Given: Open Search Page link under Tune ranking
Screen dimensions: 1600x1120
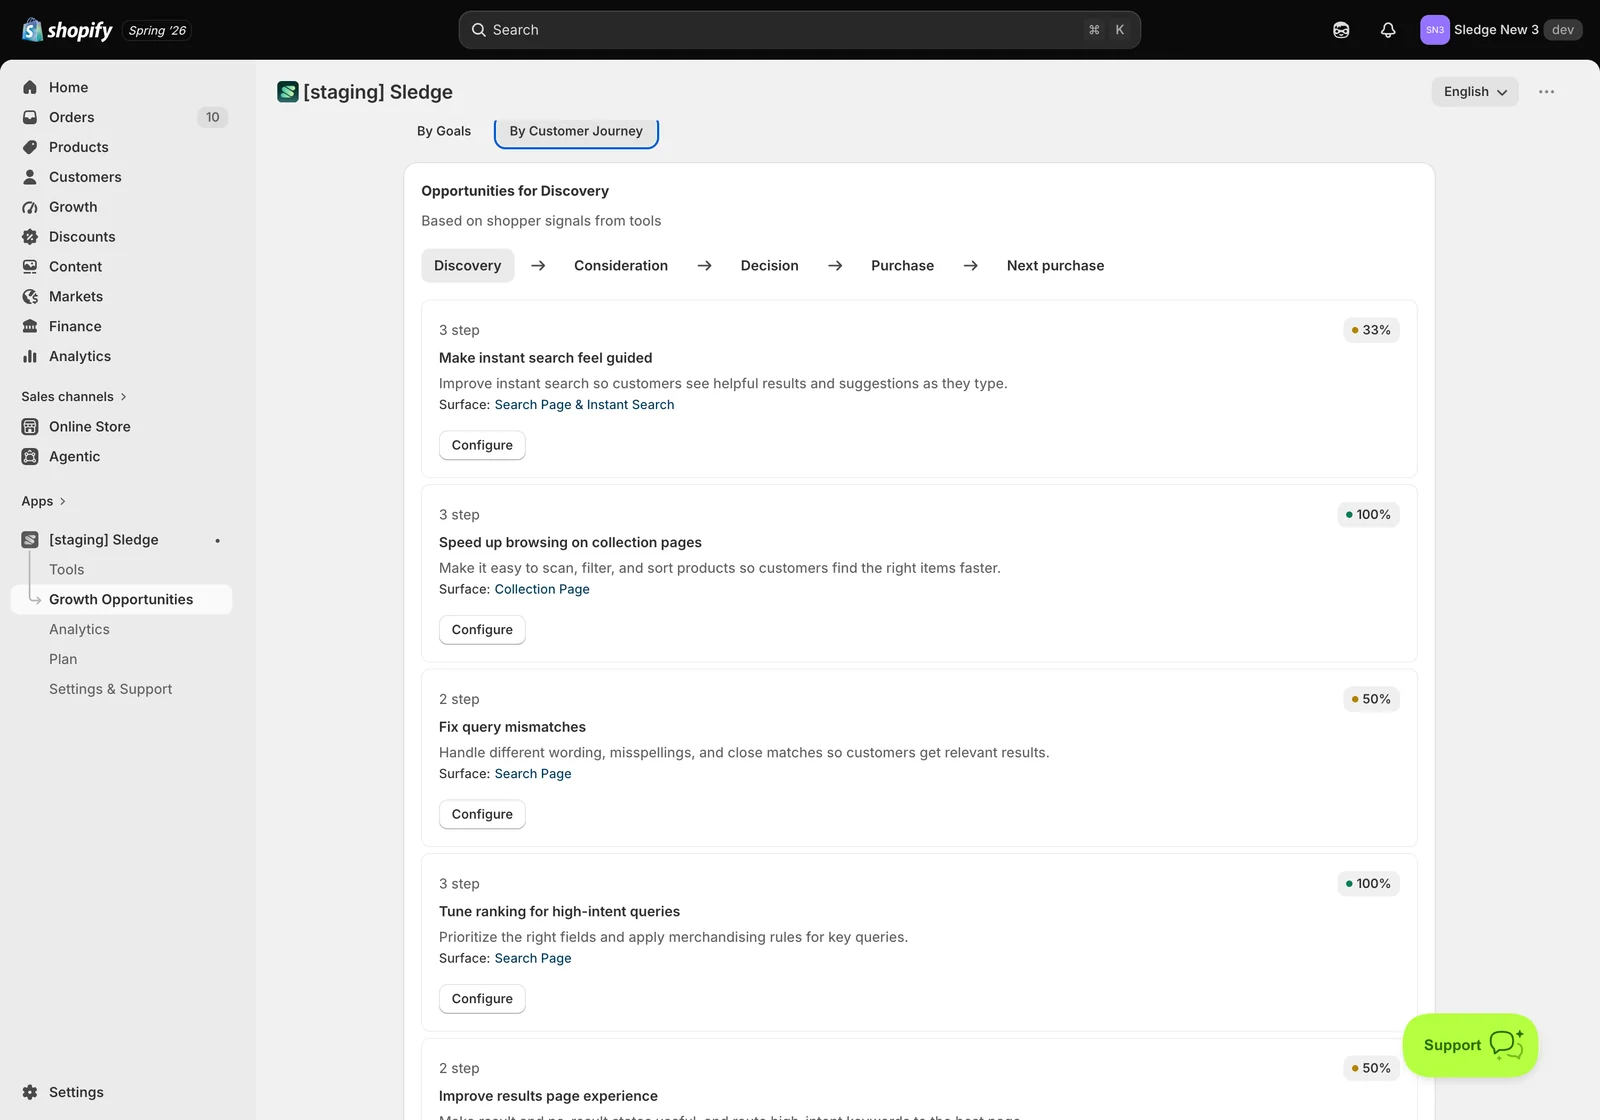Looking at the screenshot, I should (x=533, y=958).
